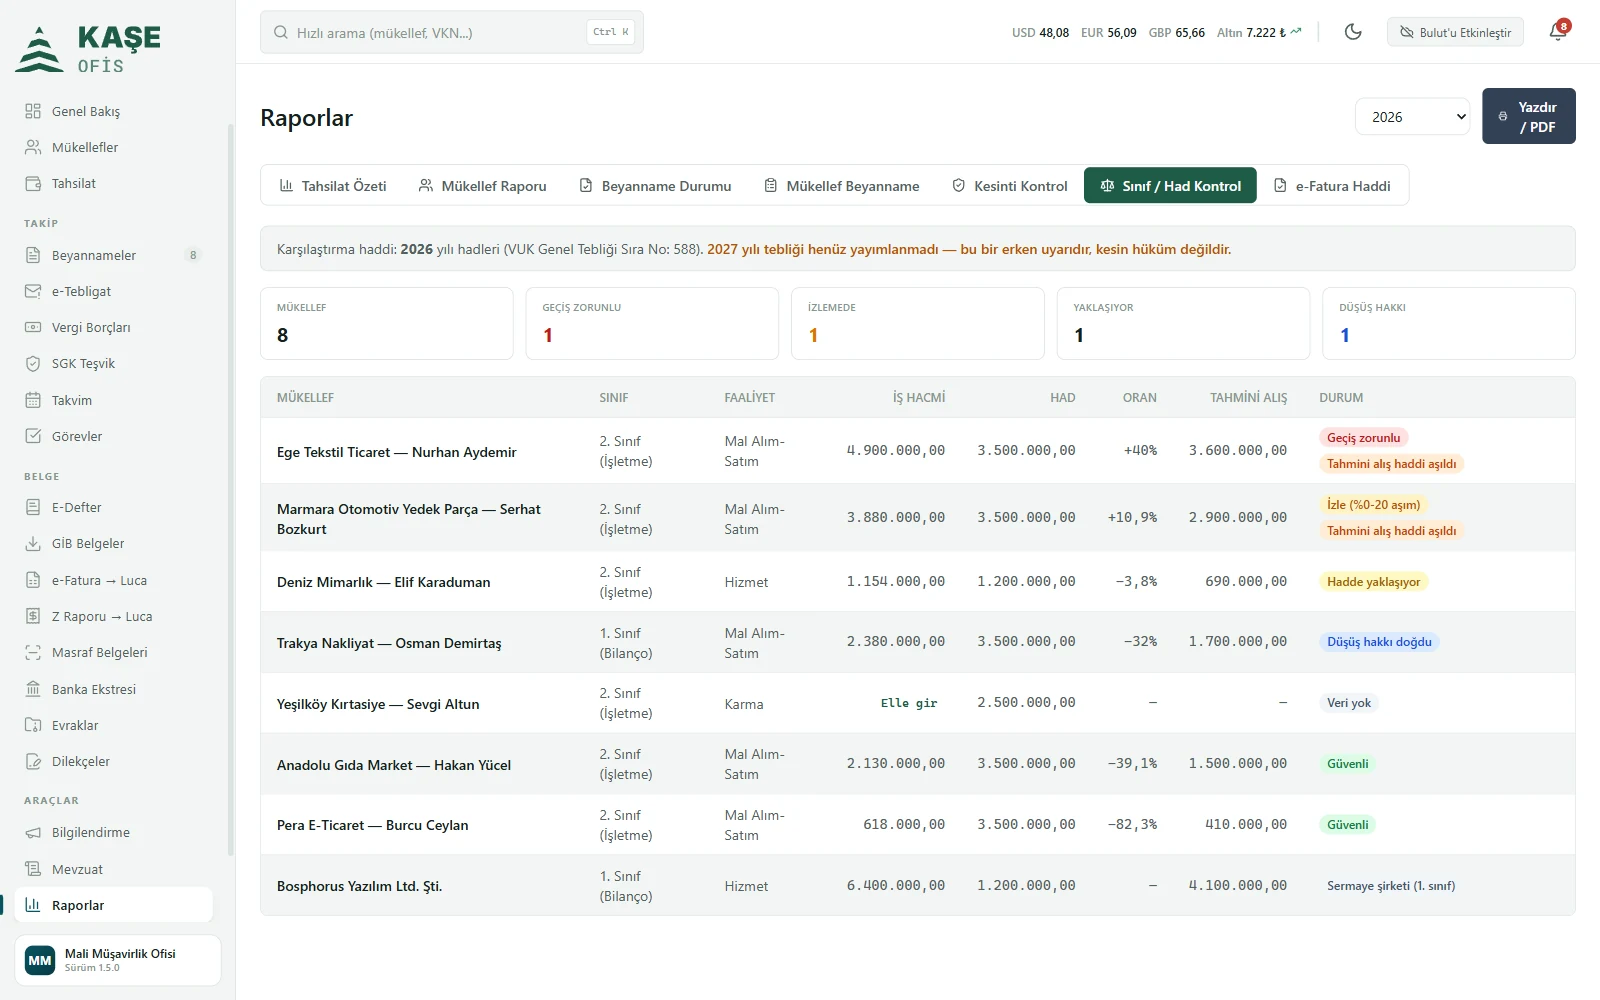
Task: Open the e-Fatura Haddi tab
Action: click(1332, 186)
